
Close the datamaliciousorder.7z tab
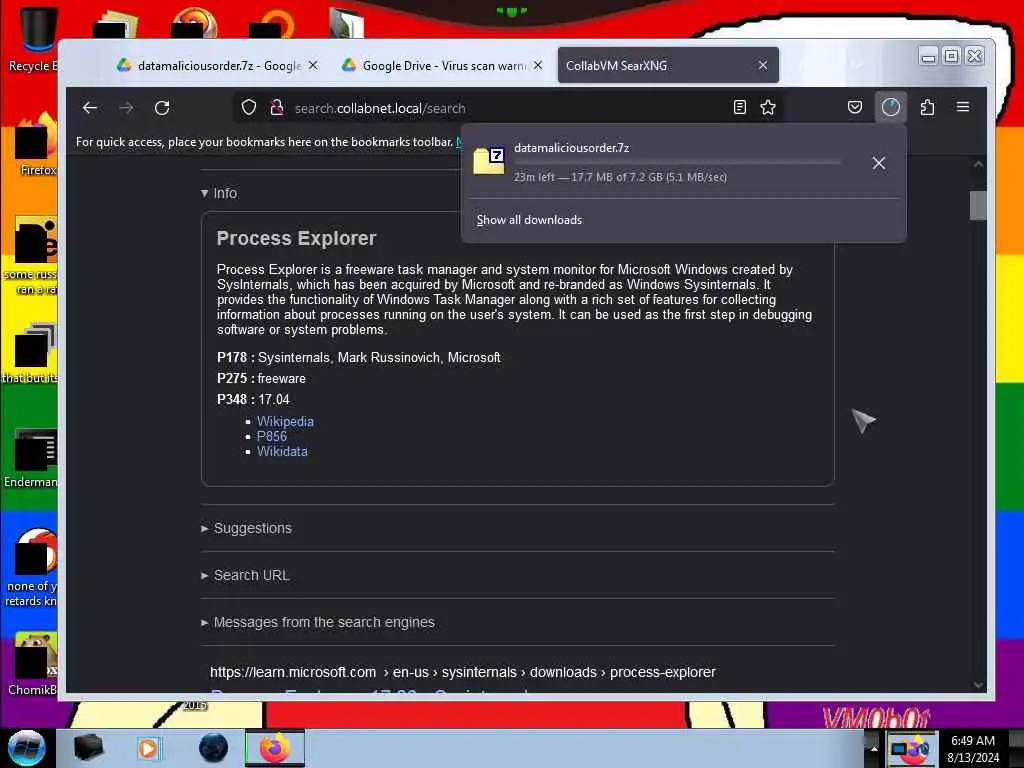click(x=313, y=65)
